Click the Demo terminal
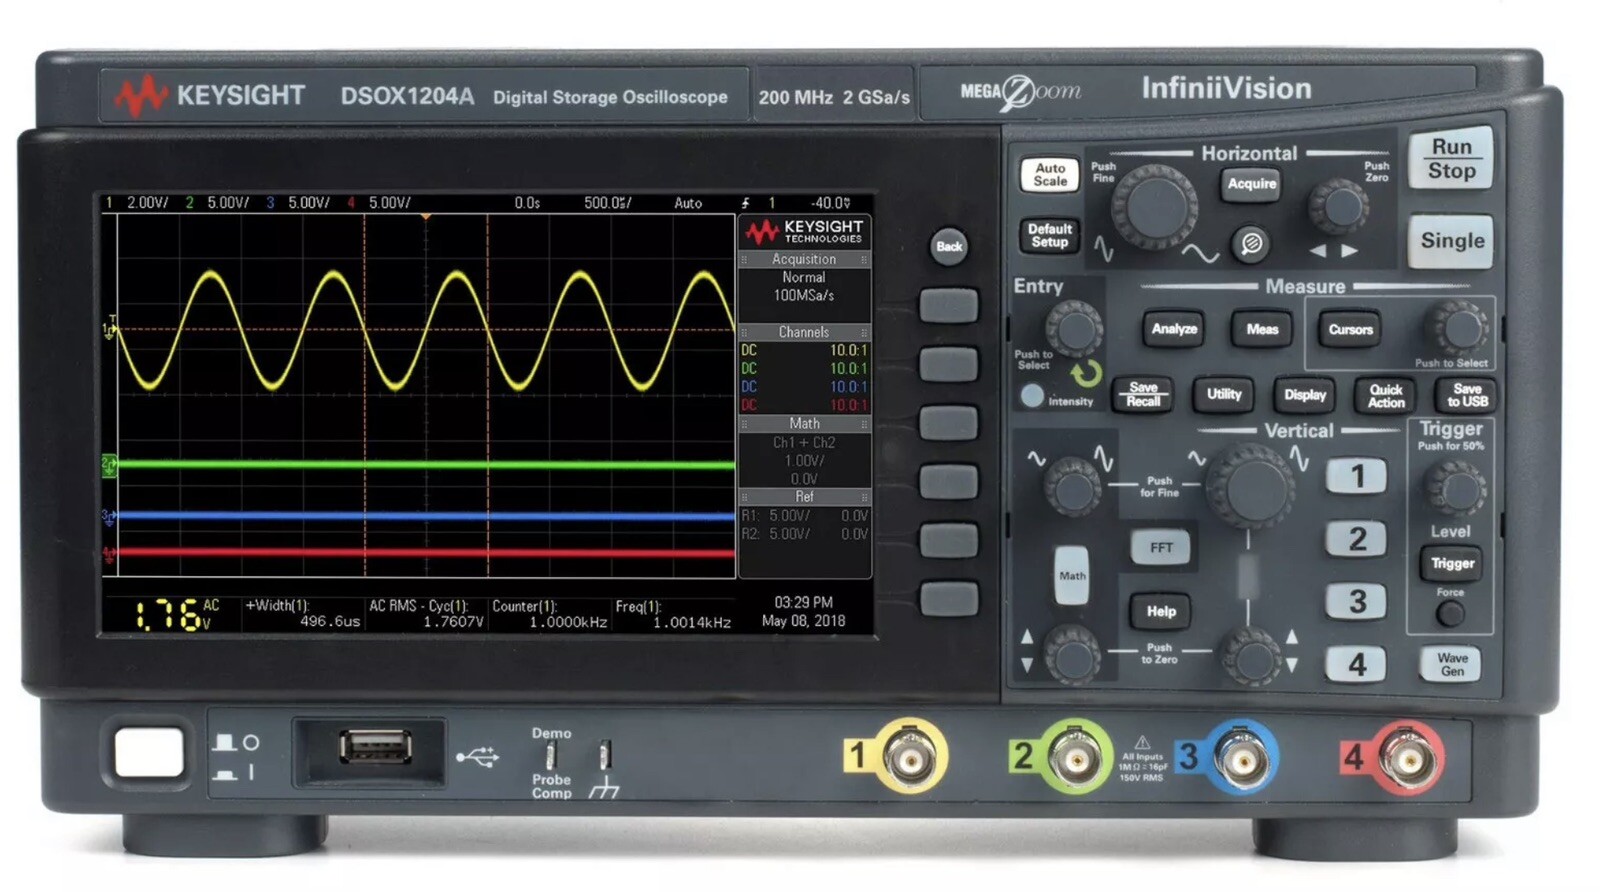The width and height of the screenshot is (1600, 892). [550, 756]
